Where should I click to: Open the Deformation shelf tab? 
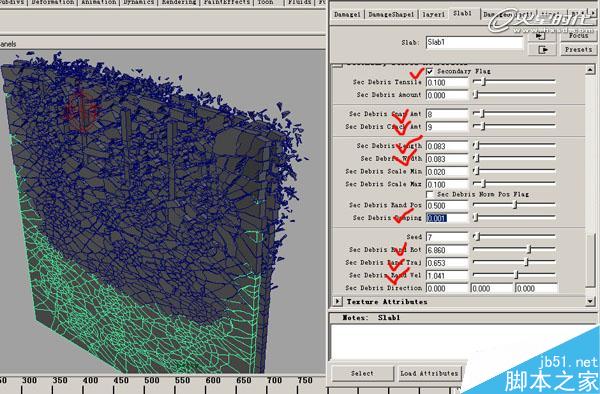coord(52,3)
